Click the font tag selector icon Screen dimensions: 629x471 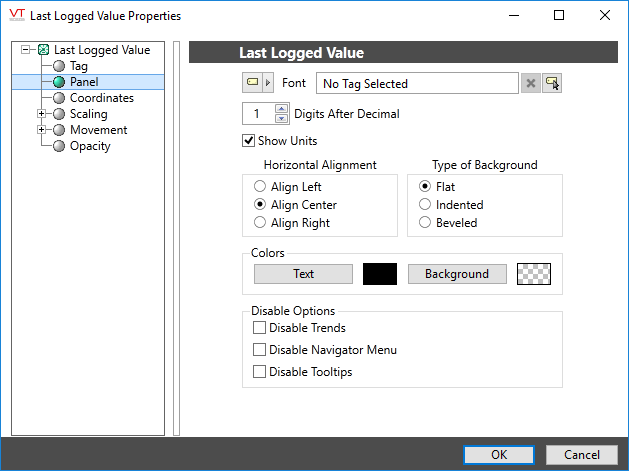point(252,83)
